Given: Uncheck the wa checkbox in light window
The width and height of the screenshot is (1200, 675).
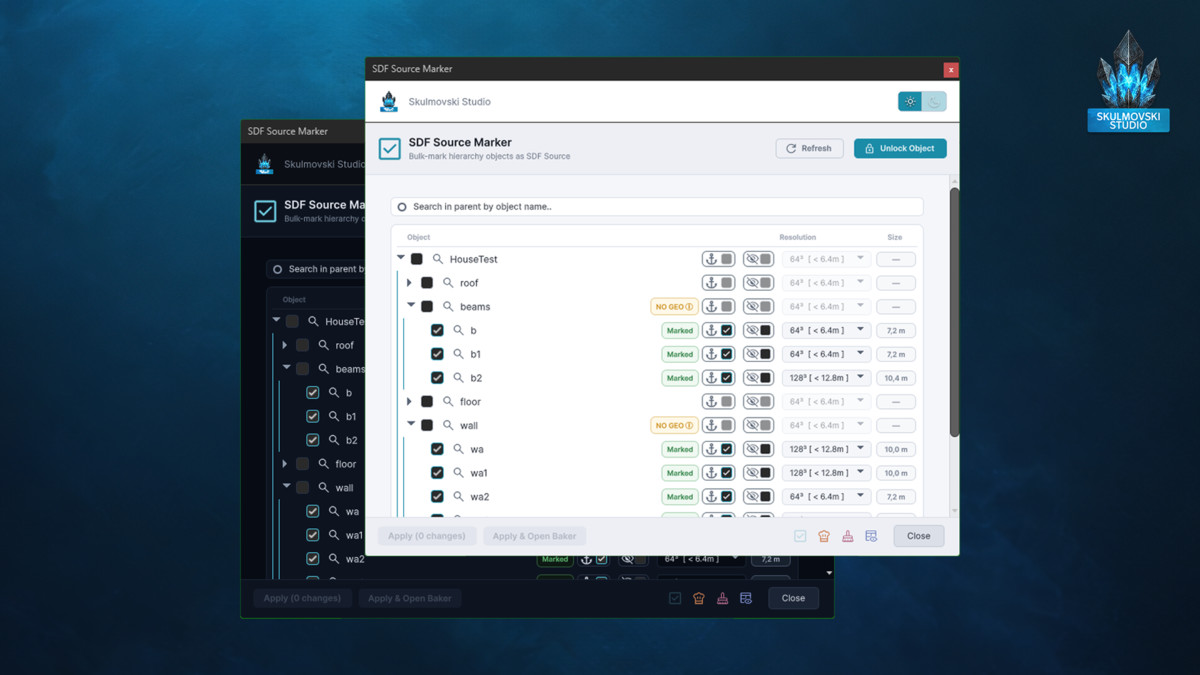Looking at the screenshot, I should point(437,449).
